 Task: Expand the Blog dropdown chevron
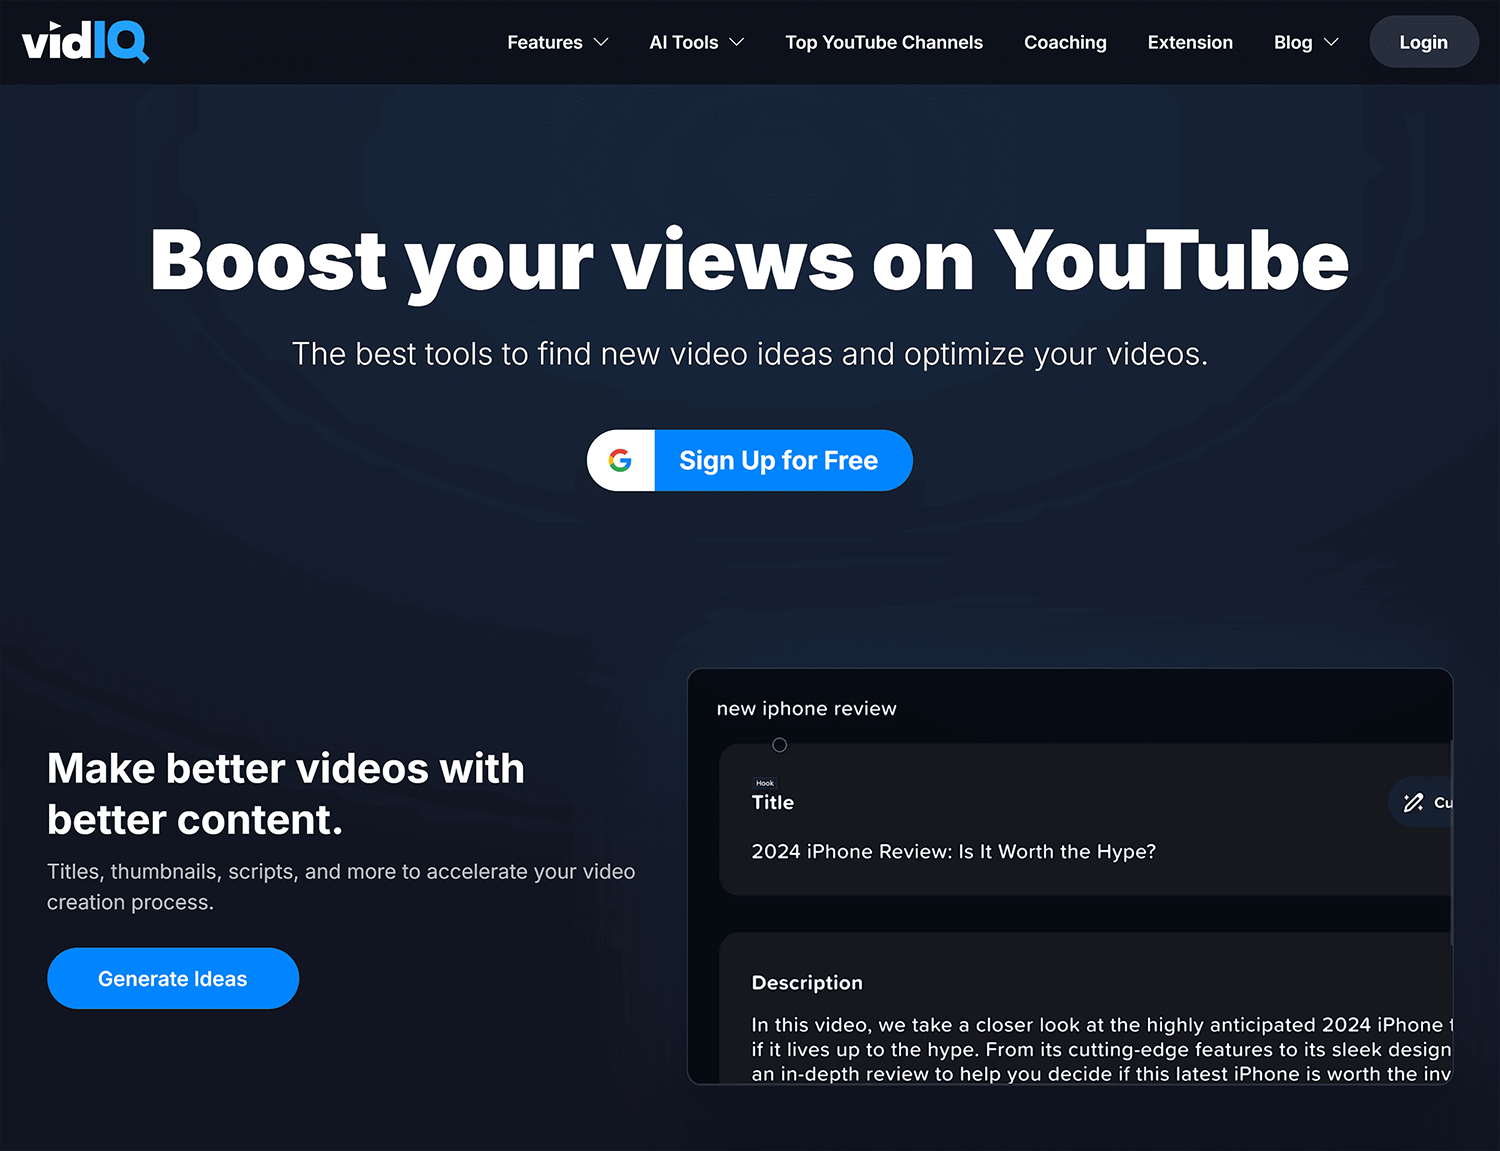(x=1331, y=42)
